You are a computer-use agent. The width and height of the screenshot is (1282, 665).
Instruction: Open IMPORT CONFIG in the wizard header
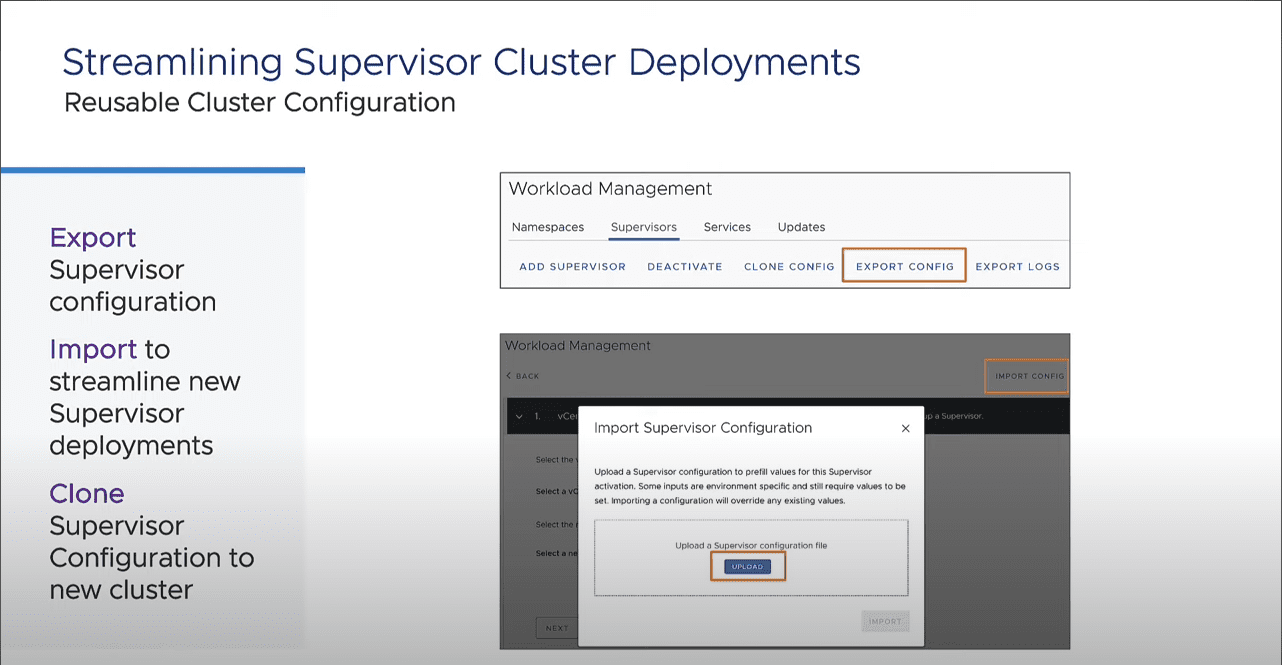(1029, 376)
